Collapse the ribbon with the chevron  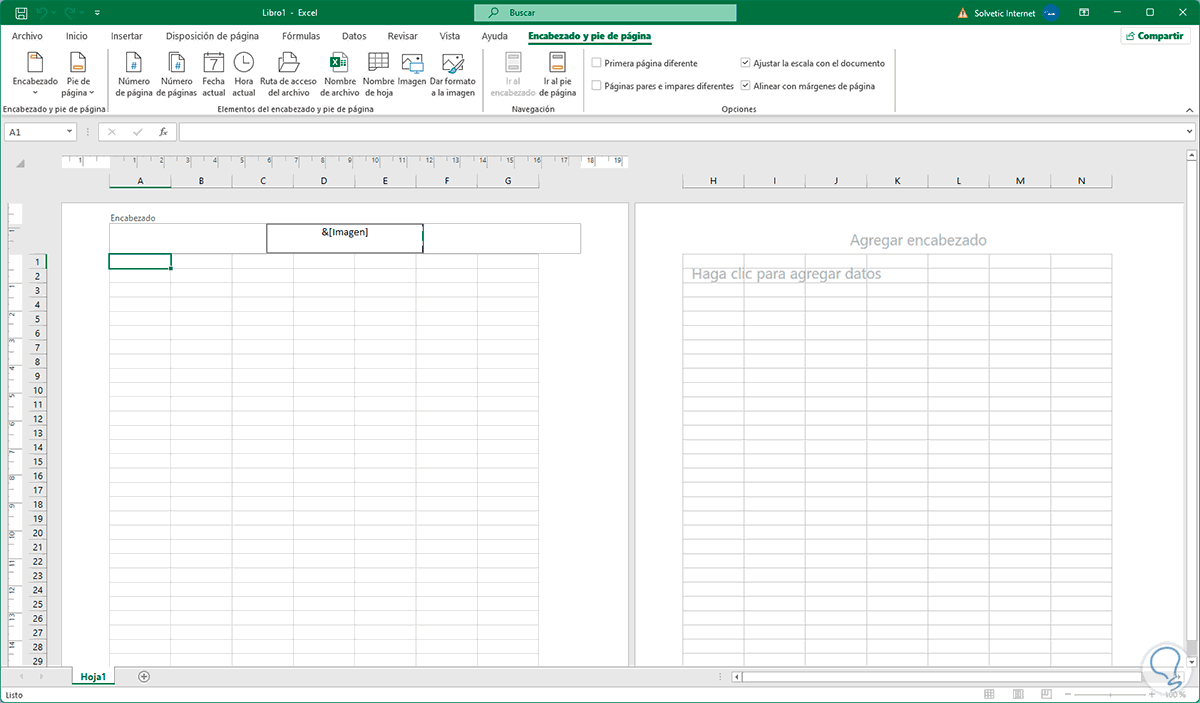coord(1188,108)
